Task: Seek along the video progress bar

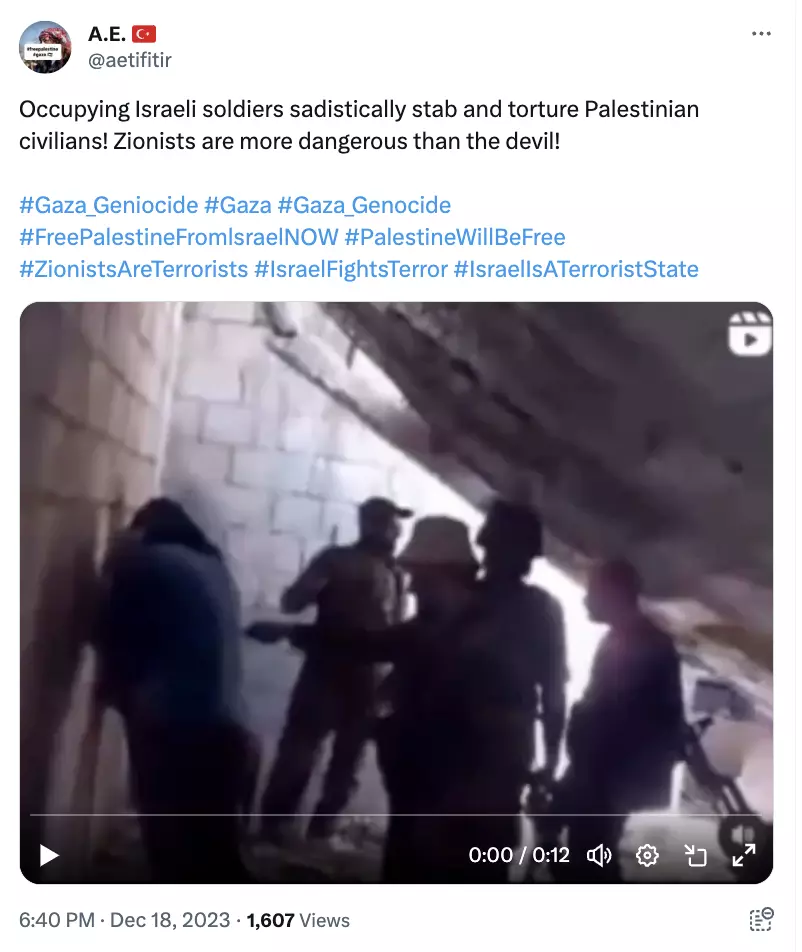Action: (396, 814)
